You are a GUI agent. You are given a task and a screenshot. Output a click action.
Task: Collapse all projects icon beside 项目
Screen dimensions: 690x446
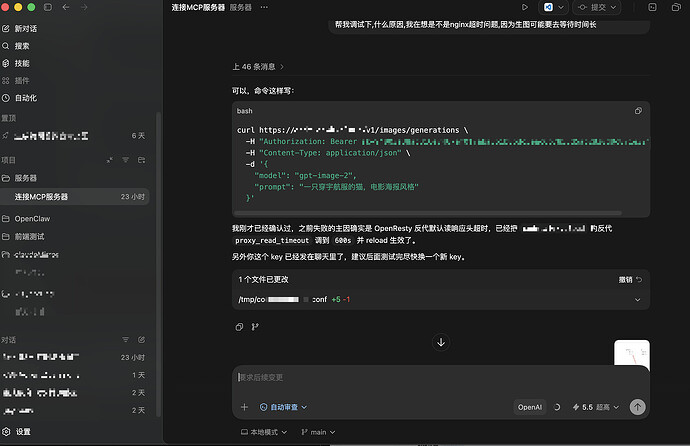[x=110, y=160]
